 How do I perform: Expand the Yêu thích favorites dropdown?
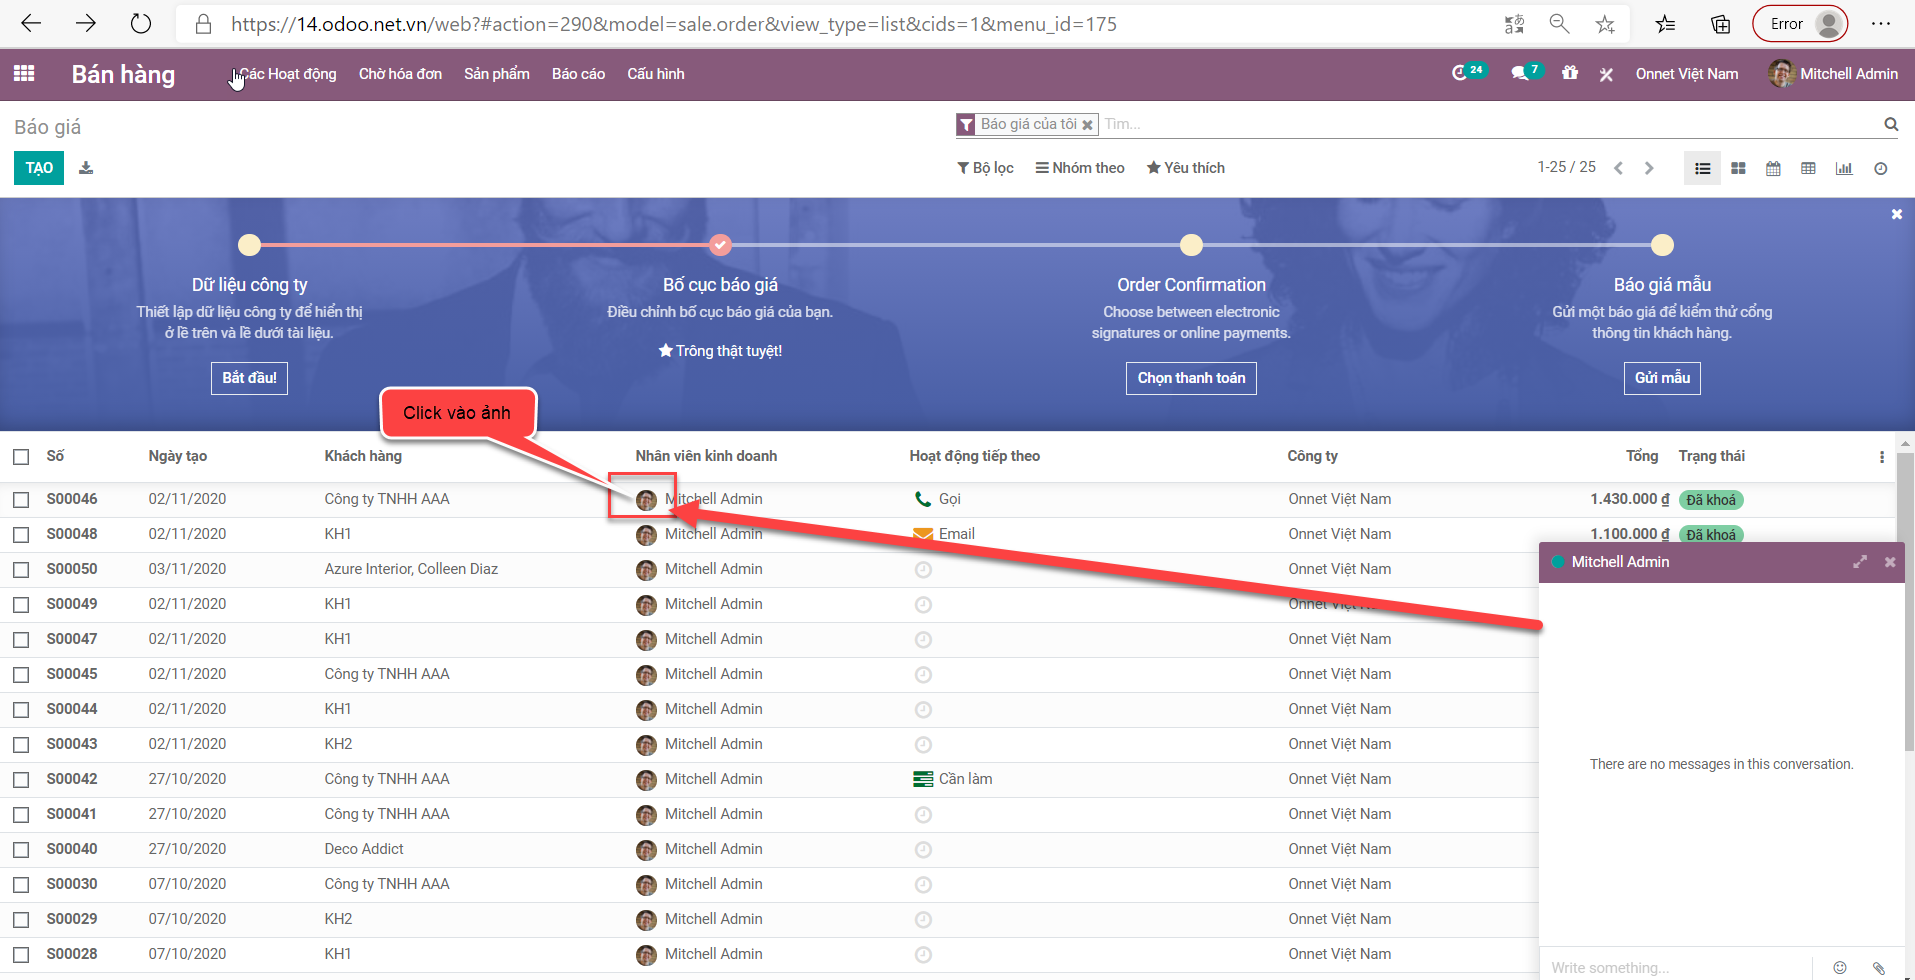pyautogui.click(x=1185, y=168)
